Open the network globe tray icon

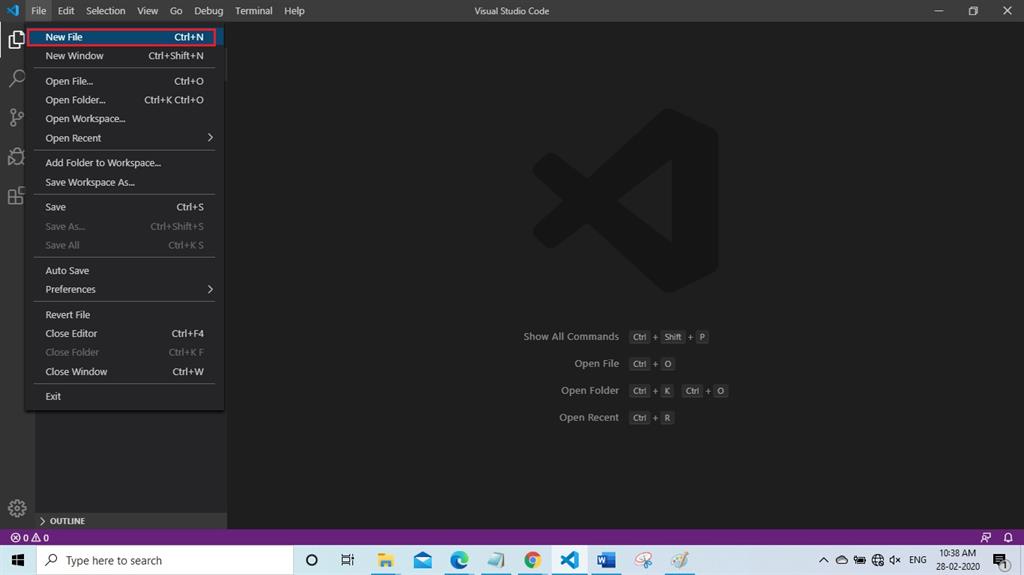click(x=878, y=560)
